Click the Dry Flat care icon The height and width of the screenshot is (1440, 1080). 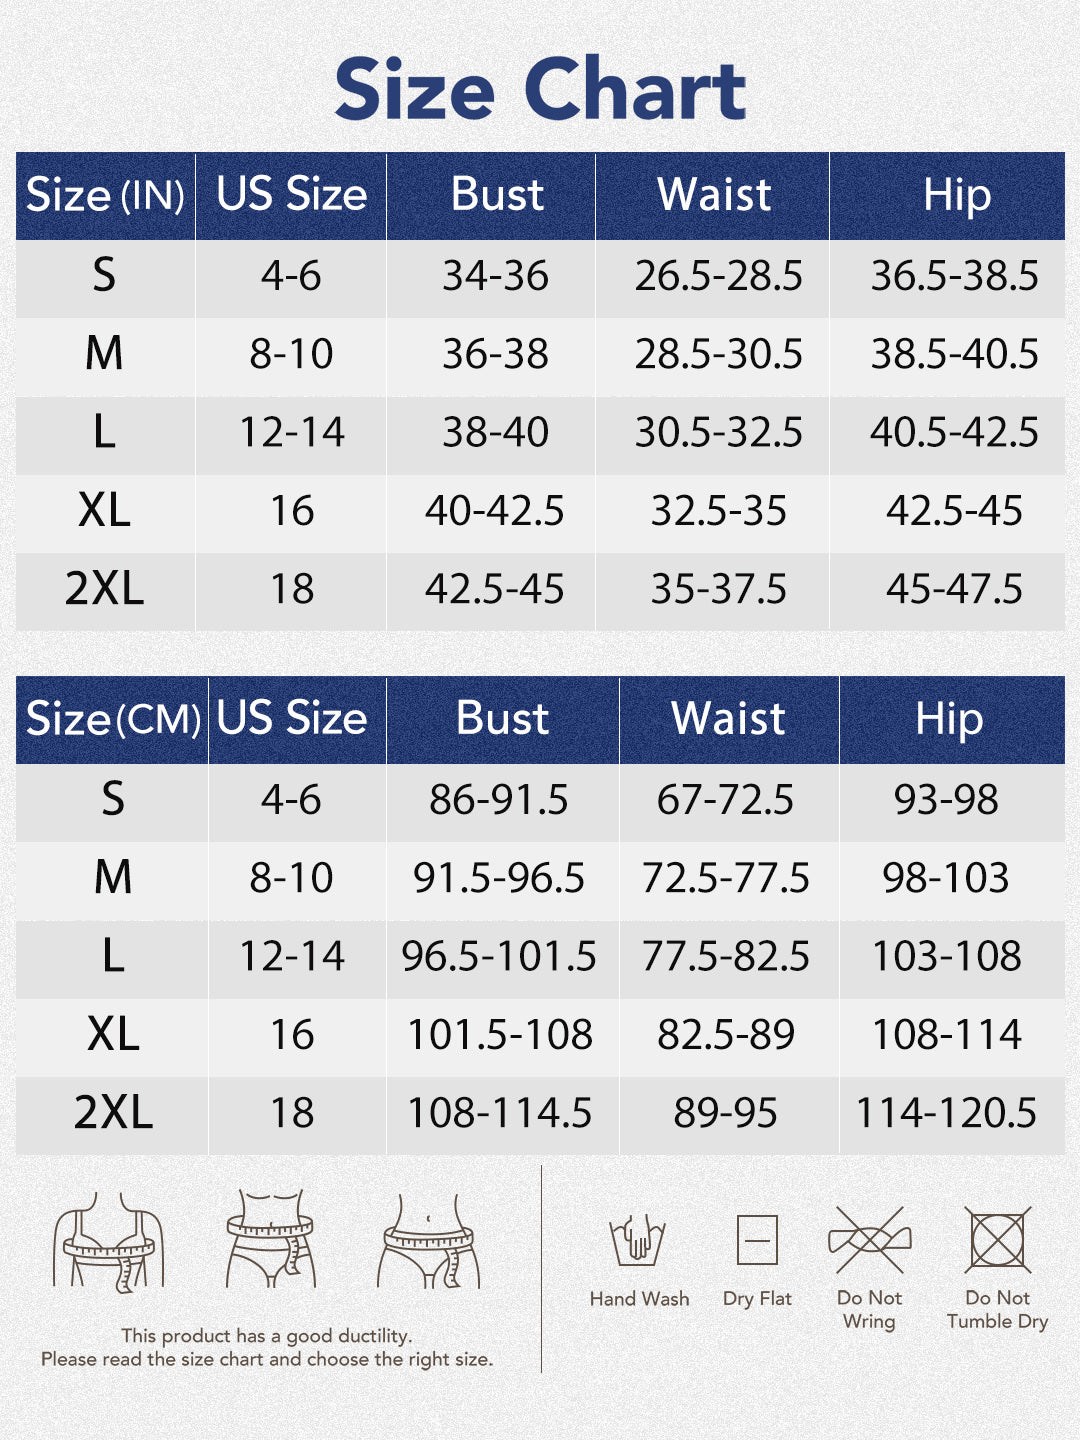pyautogui.click(x=757, y=1241)
